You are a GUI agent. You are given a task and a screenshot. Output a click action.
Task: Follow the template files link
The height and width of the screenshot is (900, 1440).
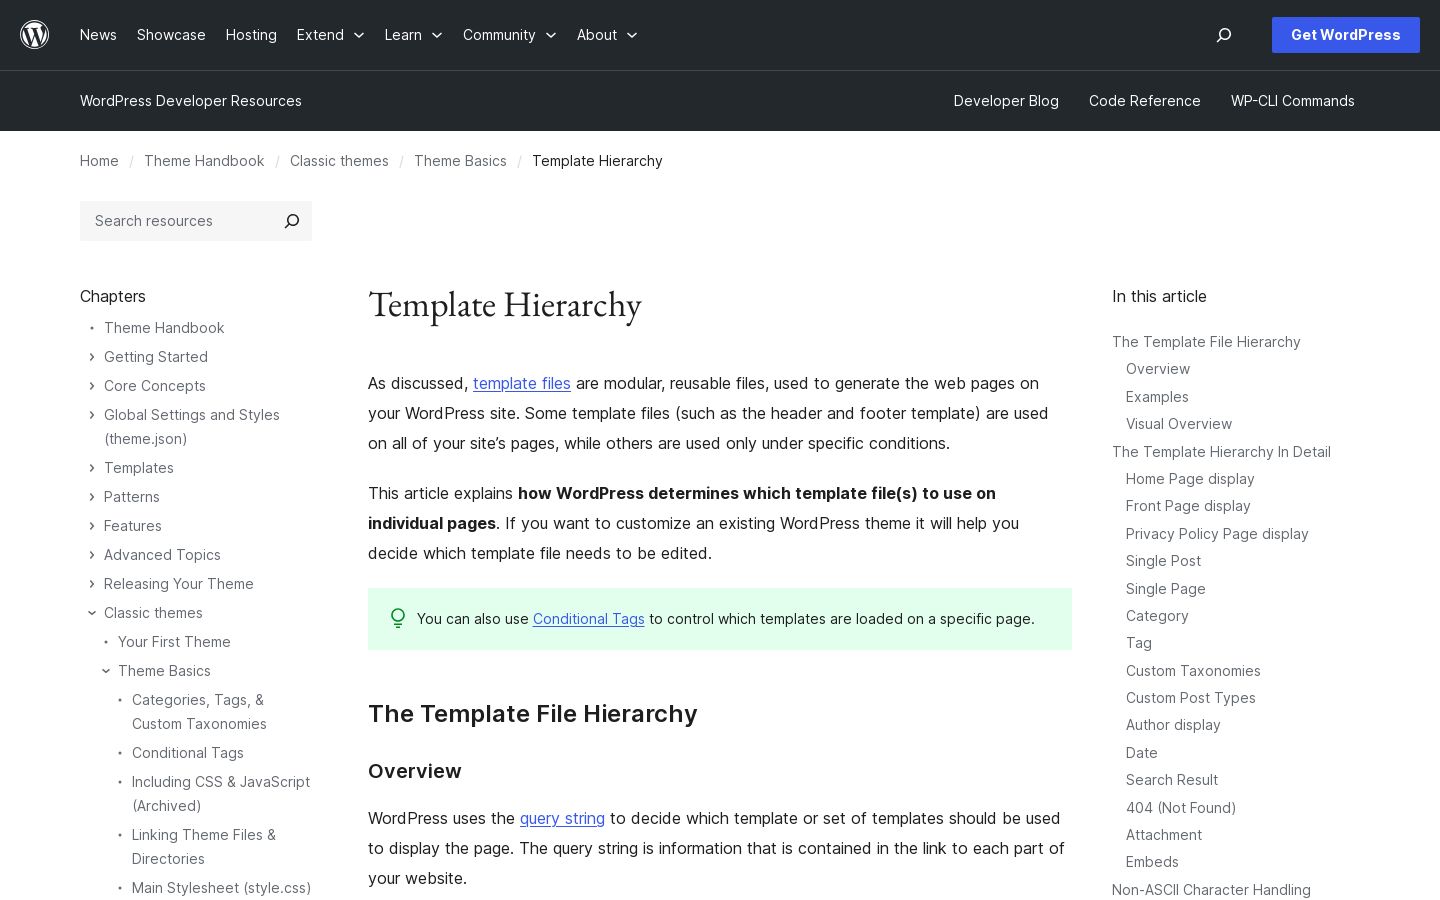pyautogui.click(x=522, y=383)
